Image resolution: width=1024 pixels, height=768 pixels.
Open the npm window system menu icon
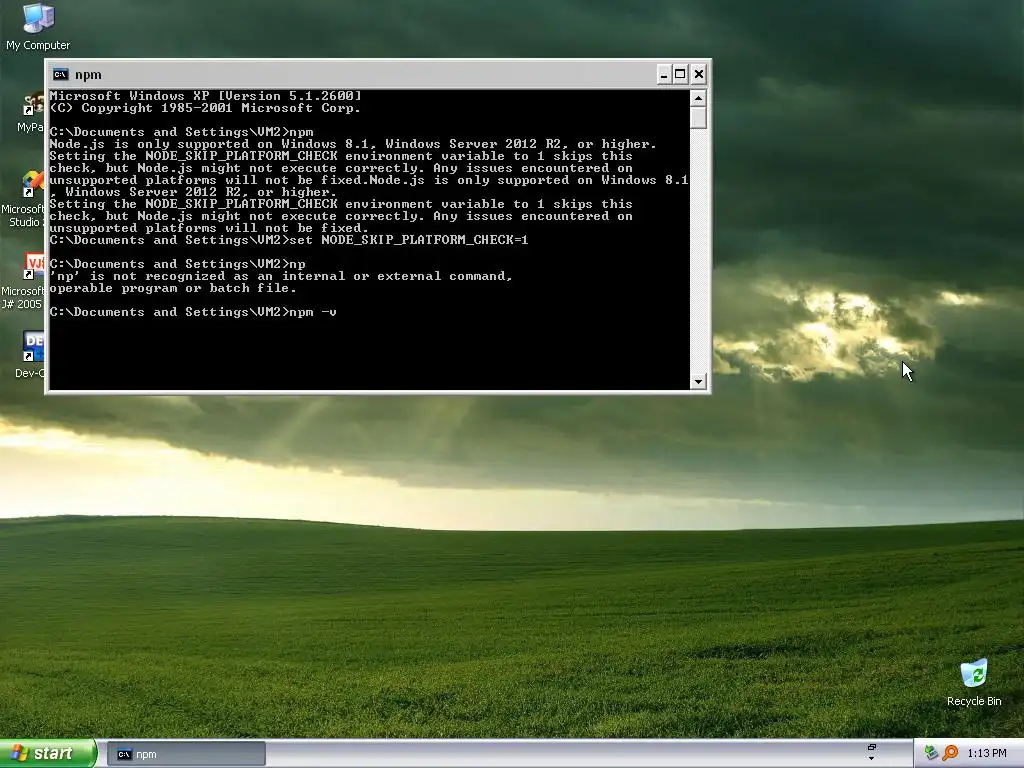click(x=61, y=74)
